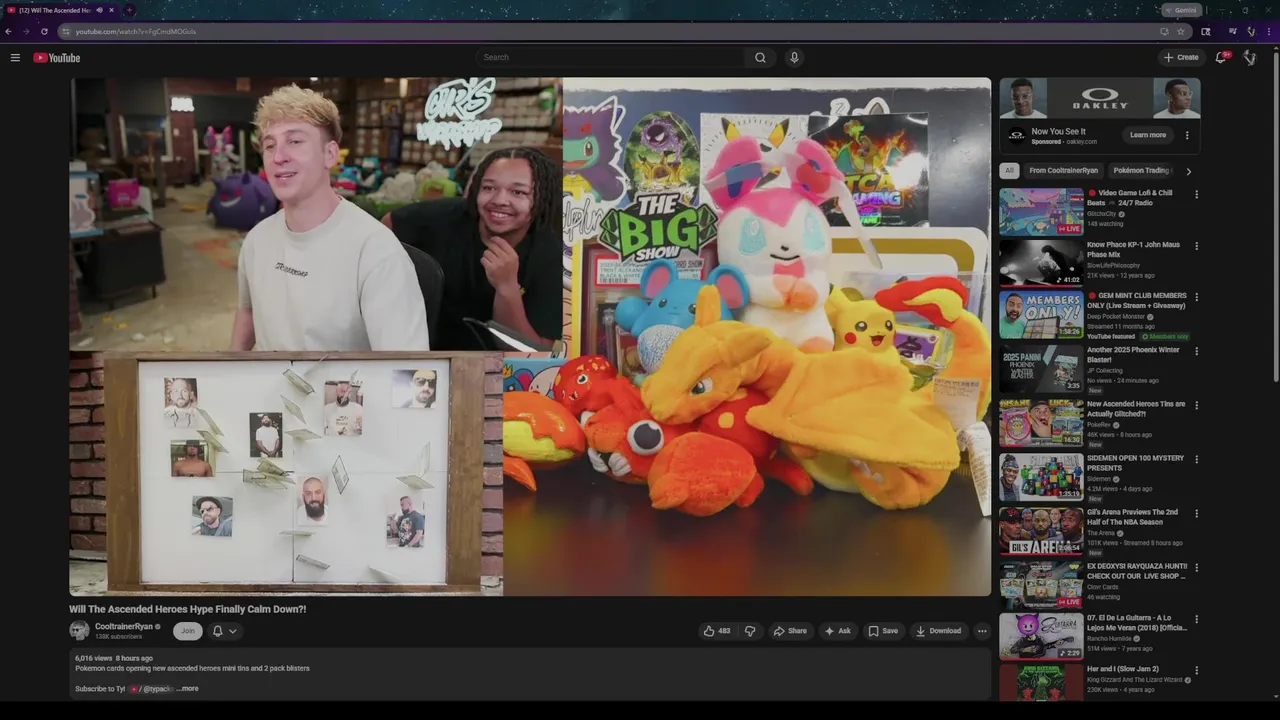Open EX DEOXYS RAYQUAZA HUNT thumbnail
Image resolution: width=1280 pixels, height=720 pixels.
tap(1041, 585)
